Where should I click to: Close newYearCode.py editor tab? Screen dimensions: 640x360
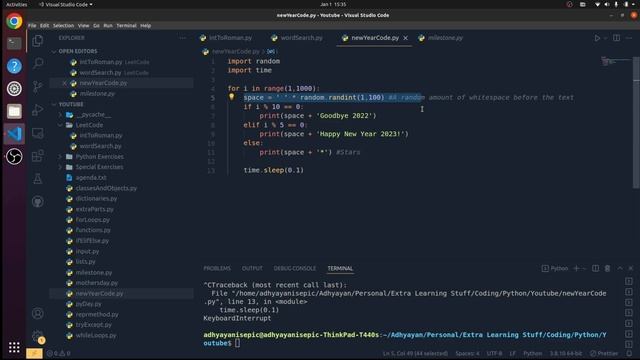[406, 38]
